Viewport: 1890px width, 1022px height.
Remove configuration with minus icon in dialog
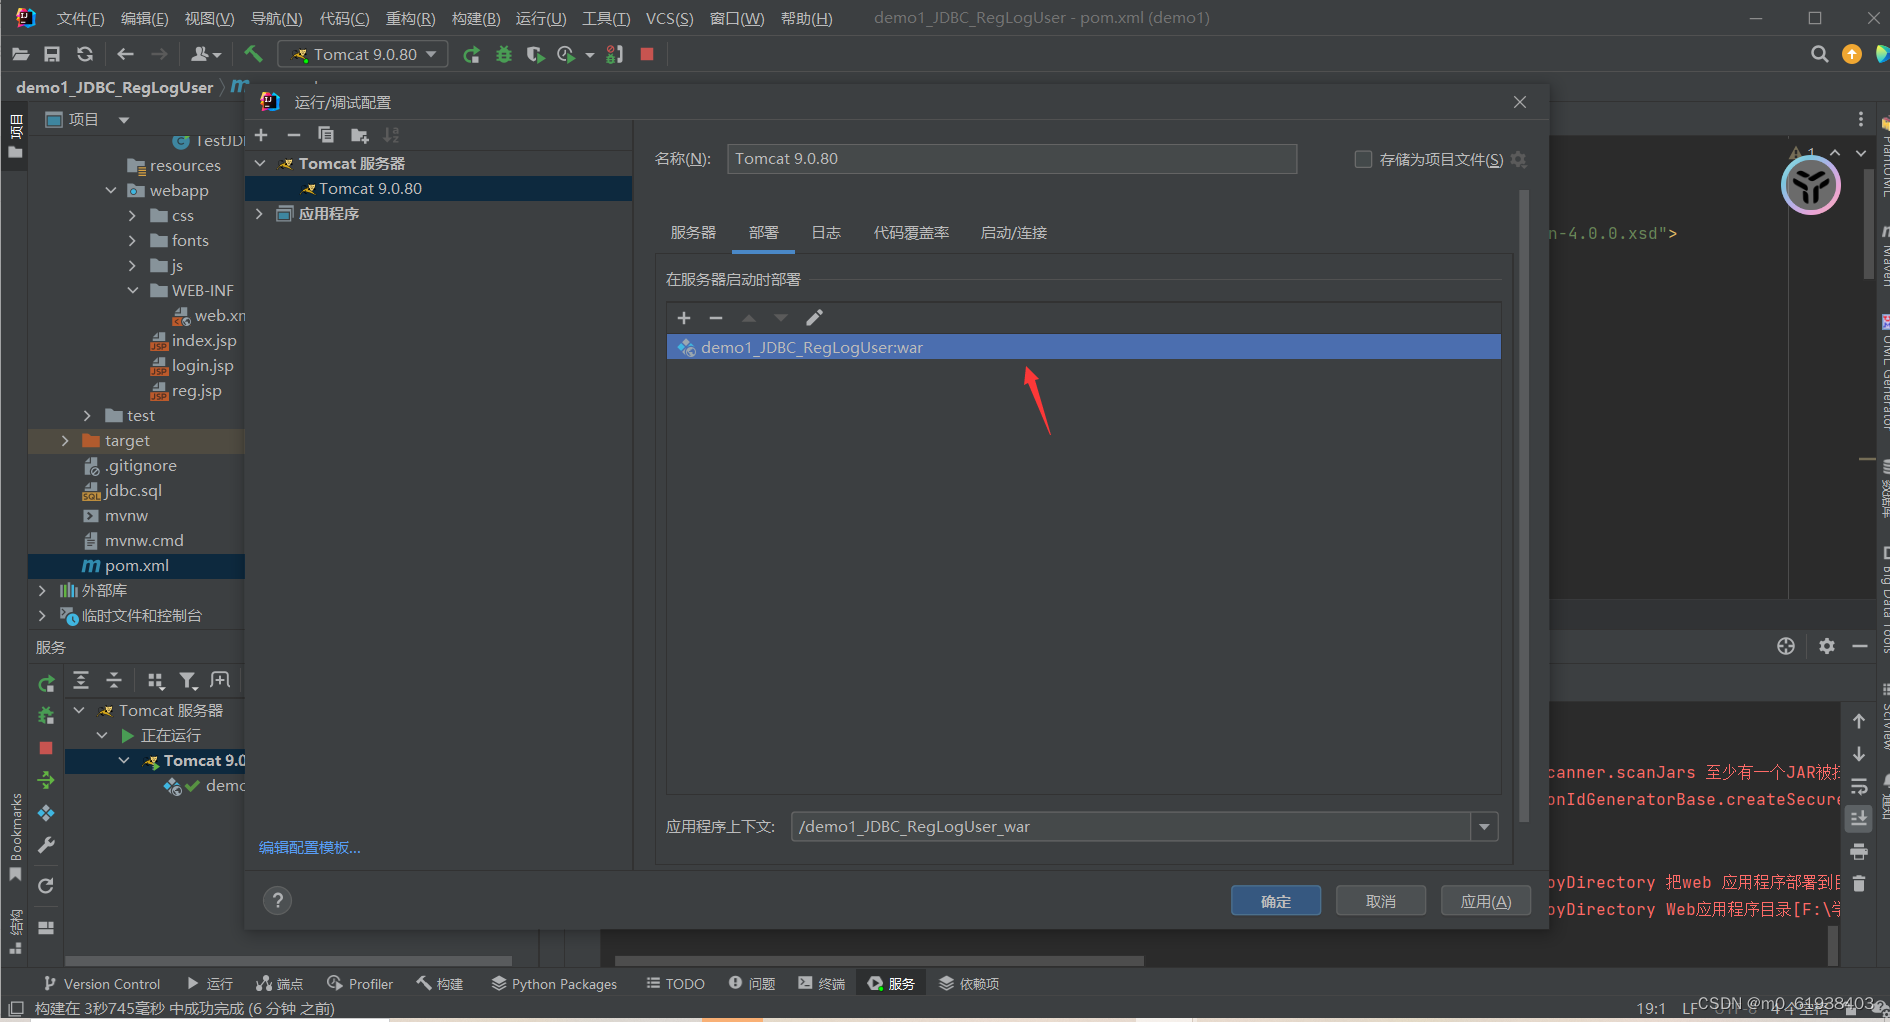293,135
